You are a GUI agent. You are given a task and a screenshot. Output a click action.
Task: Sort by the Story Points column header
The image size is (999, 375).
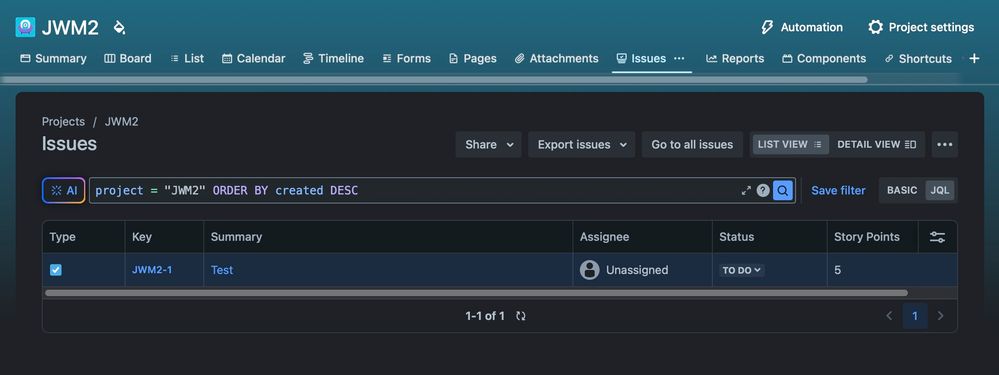coord(867,237)
